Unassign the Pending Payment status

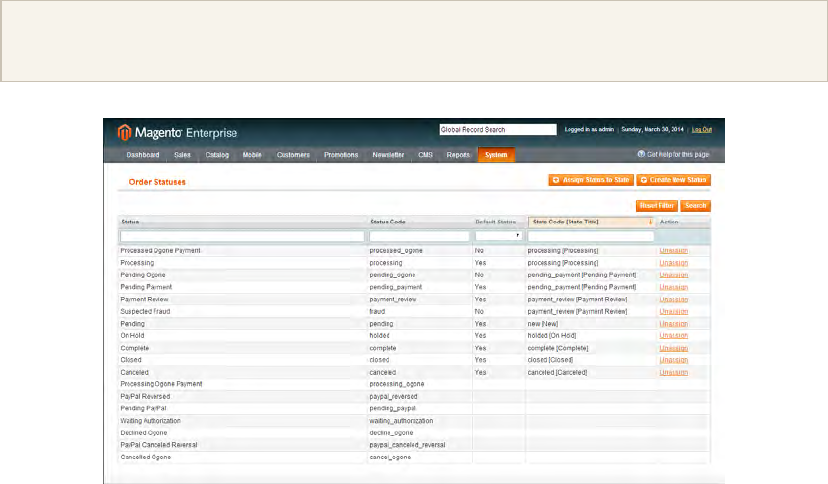674,287
